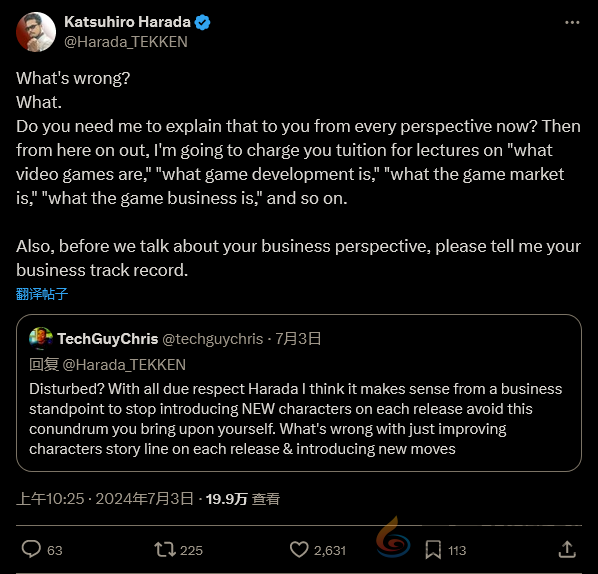The height and width of the screenshot is (574, 598).
Task: Open the Katsuhiro Harada display name
Action: pos(127,22)
